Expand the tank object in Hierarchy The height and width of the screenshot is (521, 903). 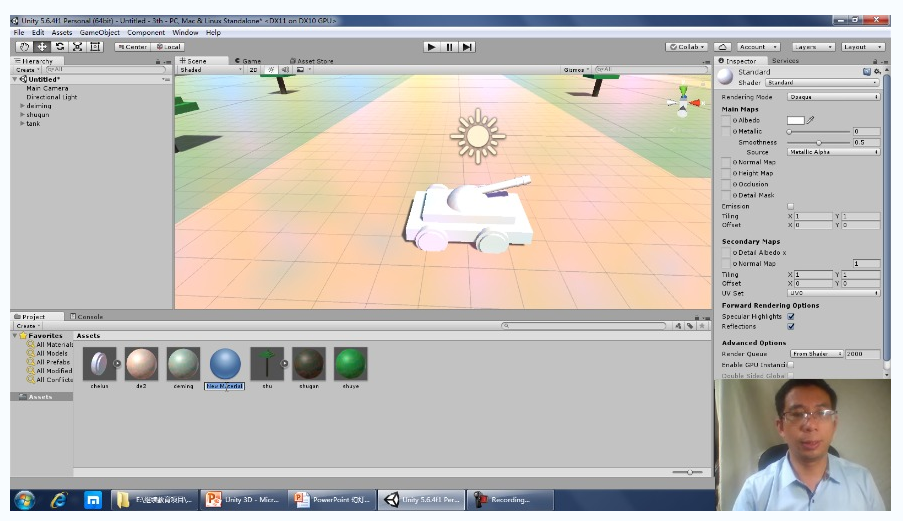point(22,123)
